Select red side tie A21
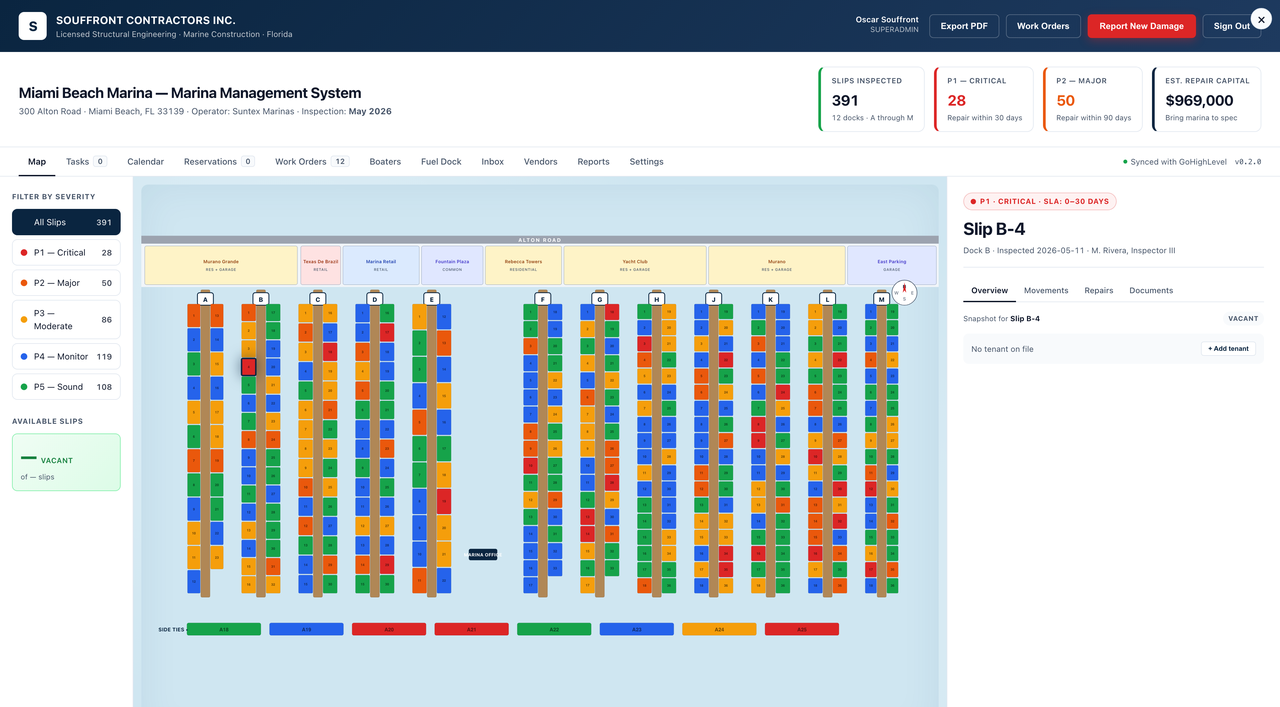Image resolution: width=1280 pixels, height=707 pixels. (x=471, y=629)
